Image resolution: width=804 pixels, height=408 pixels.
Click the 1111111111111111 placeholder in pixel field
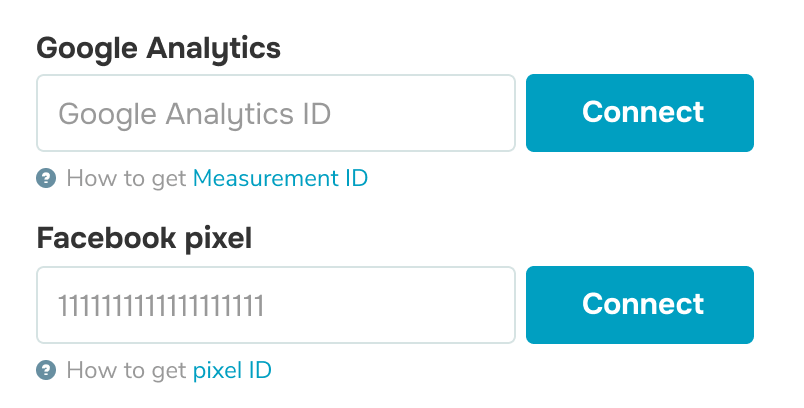click(161, 306)
